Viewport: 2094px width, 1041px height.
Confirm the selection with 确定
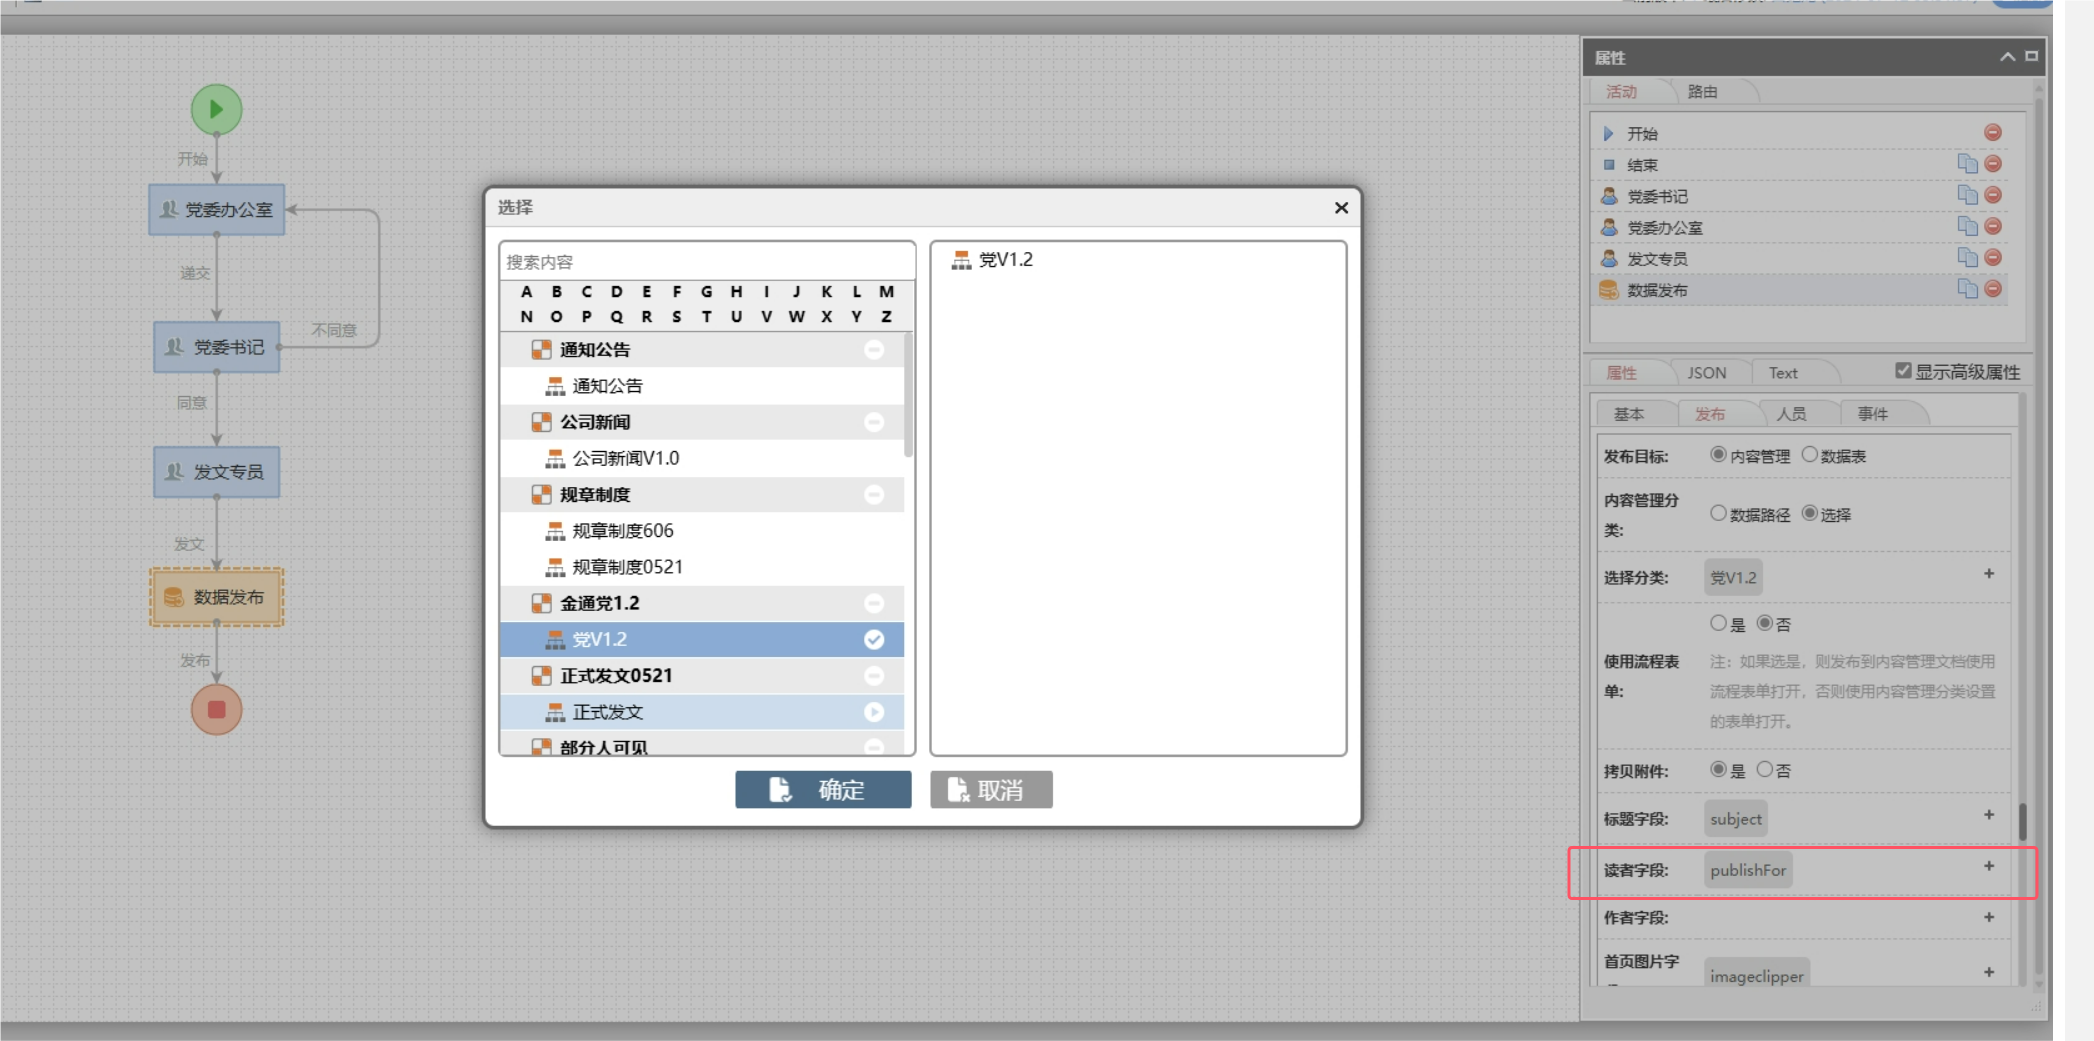pos(823,790)
